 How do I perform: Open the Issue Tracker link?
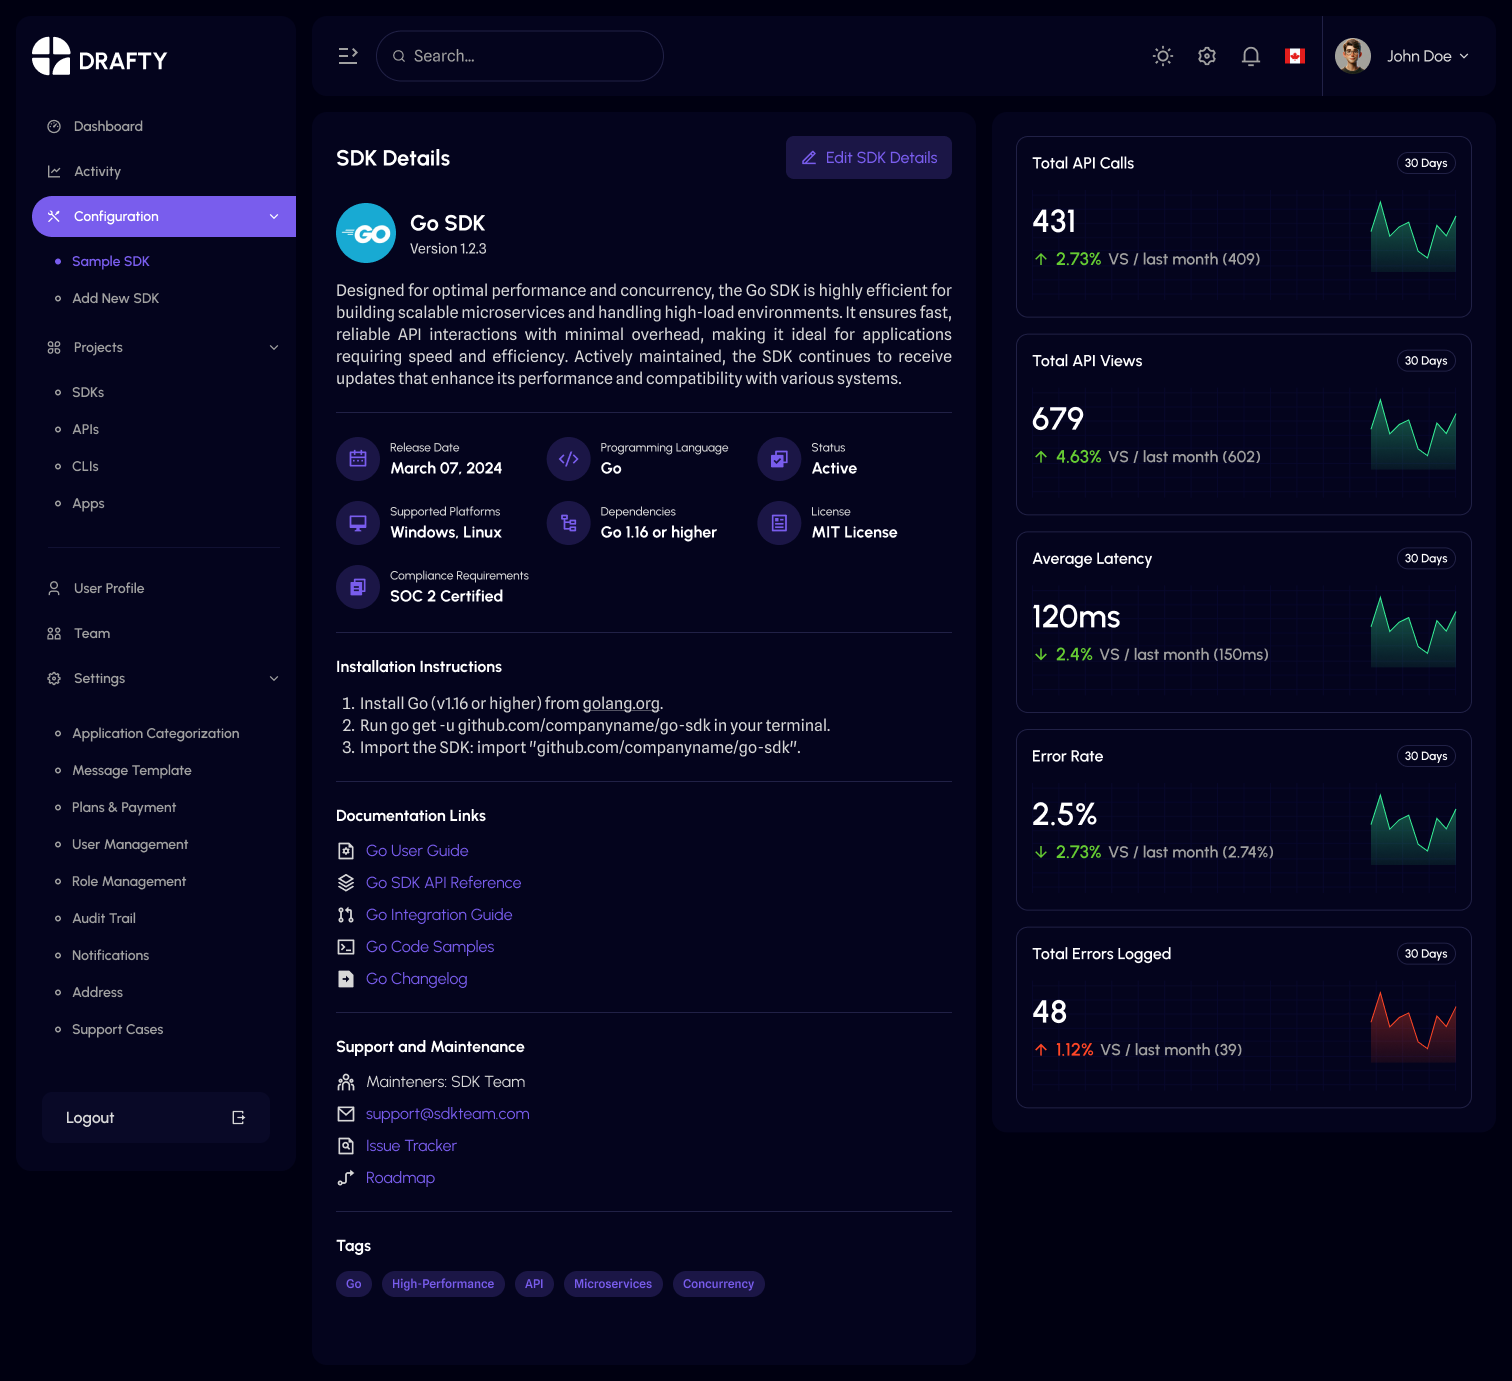pyautogui.click(x=411, y=1146)
